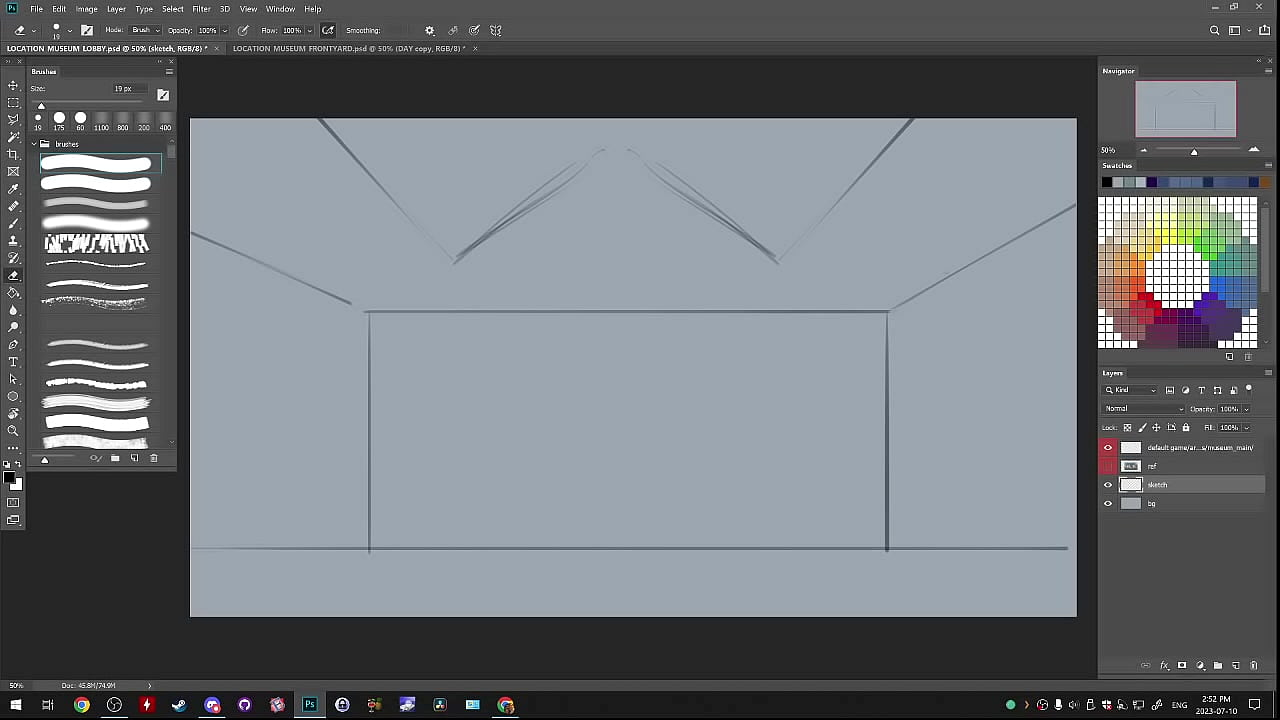Open tool preset picker arrow

pyautogui.click(x=34, y=31)
